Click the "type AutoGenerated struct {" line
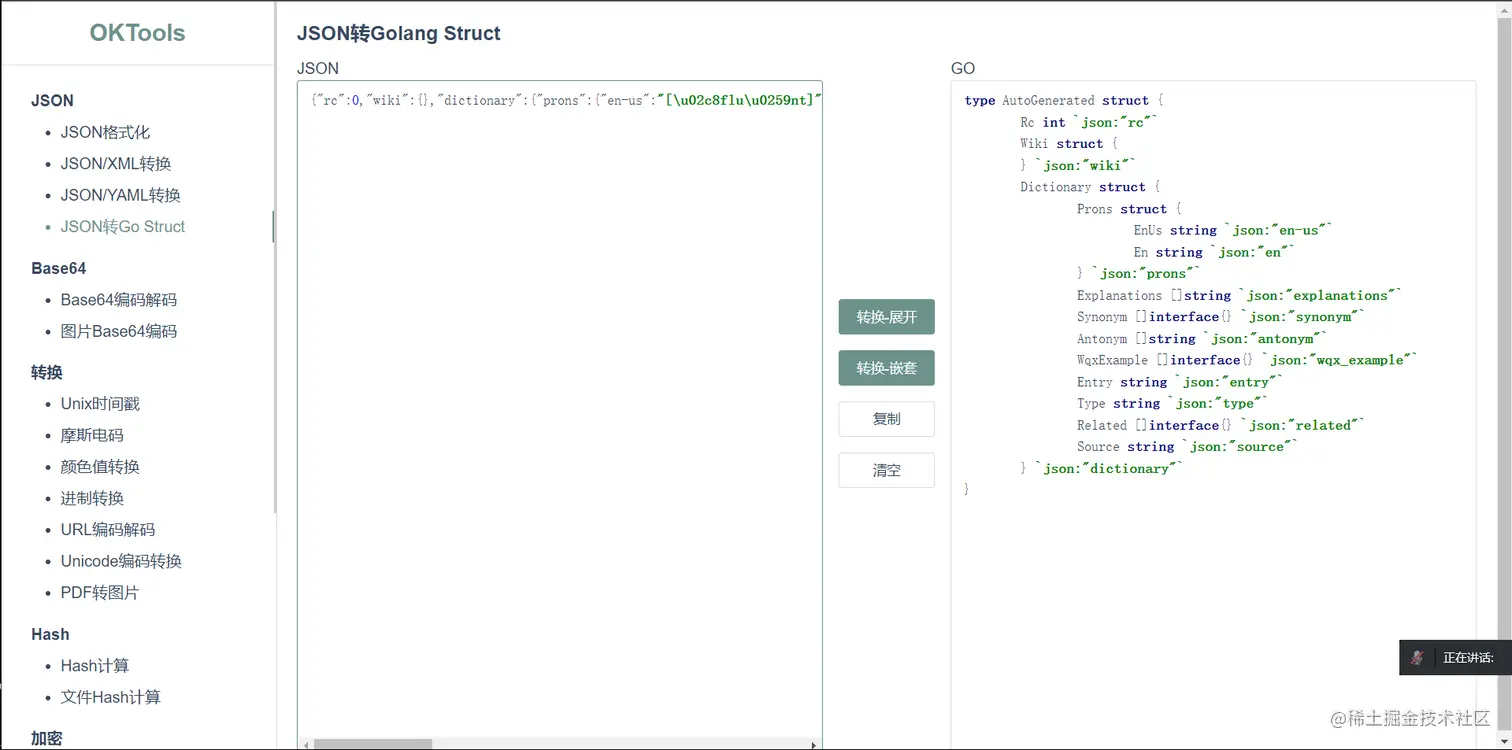This screenshot has width=1512, height=750. pyautogui.click(x=1064, y=101)
